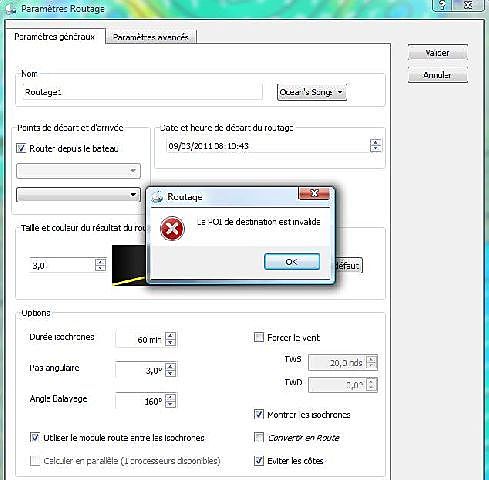The image size is (489, 480).
Task: Open the Ocean's Songs boat dropdown
Action: click(312, 92)
